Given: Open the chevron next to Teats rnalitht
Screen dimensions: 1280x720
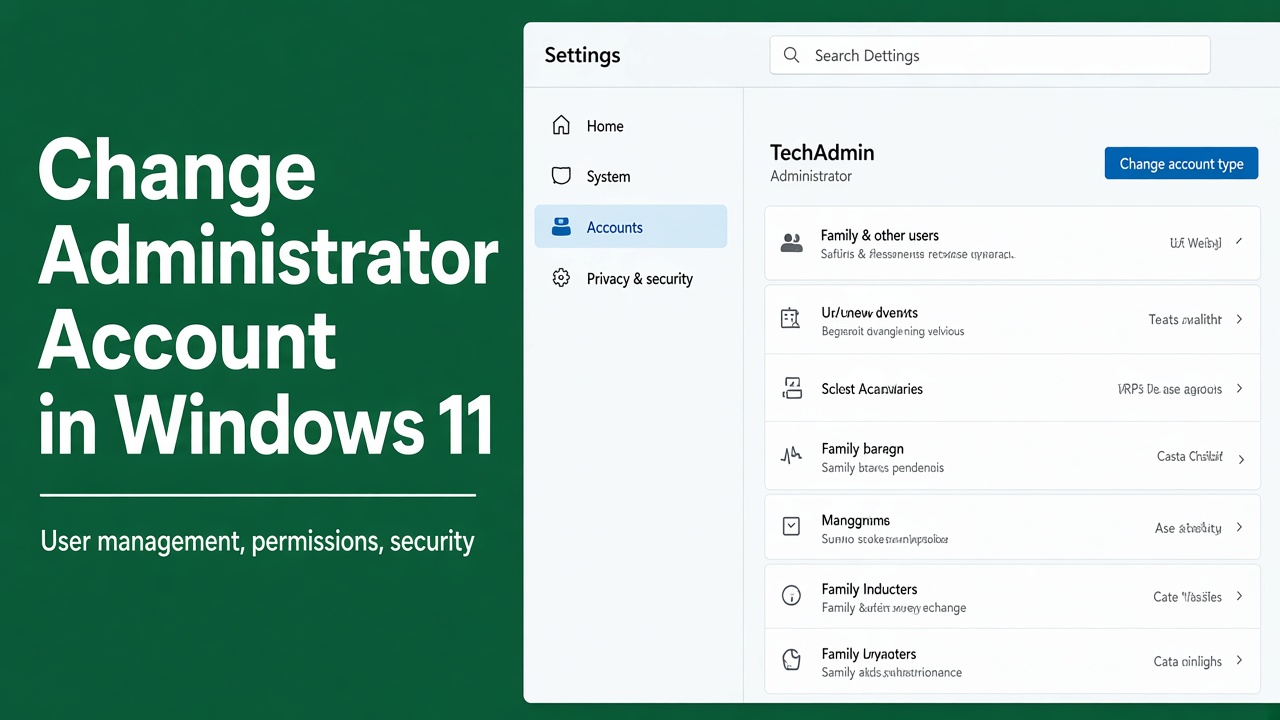Looking at the screenshot, I should 1239,319.
